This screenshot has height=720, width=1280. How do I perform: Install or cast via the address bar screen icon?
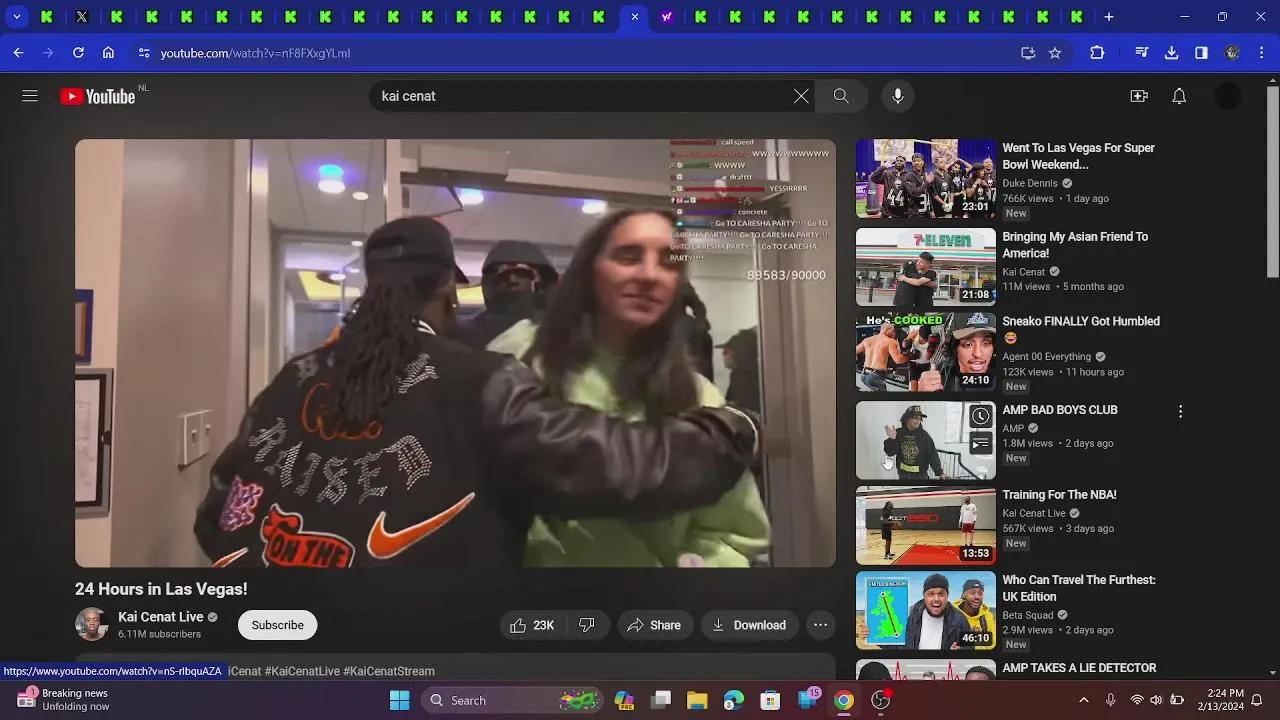tap(1027, 53)
